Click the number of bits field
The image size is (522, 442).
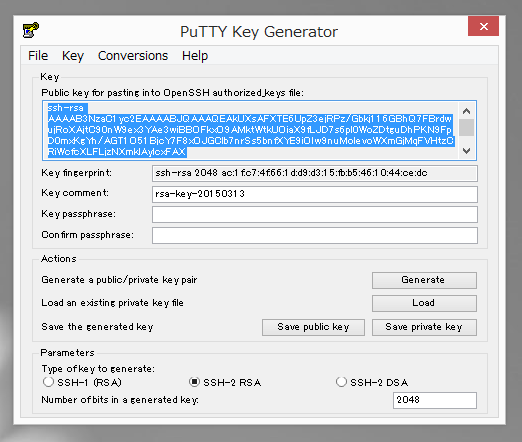(435, 400)
